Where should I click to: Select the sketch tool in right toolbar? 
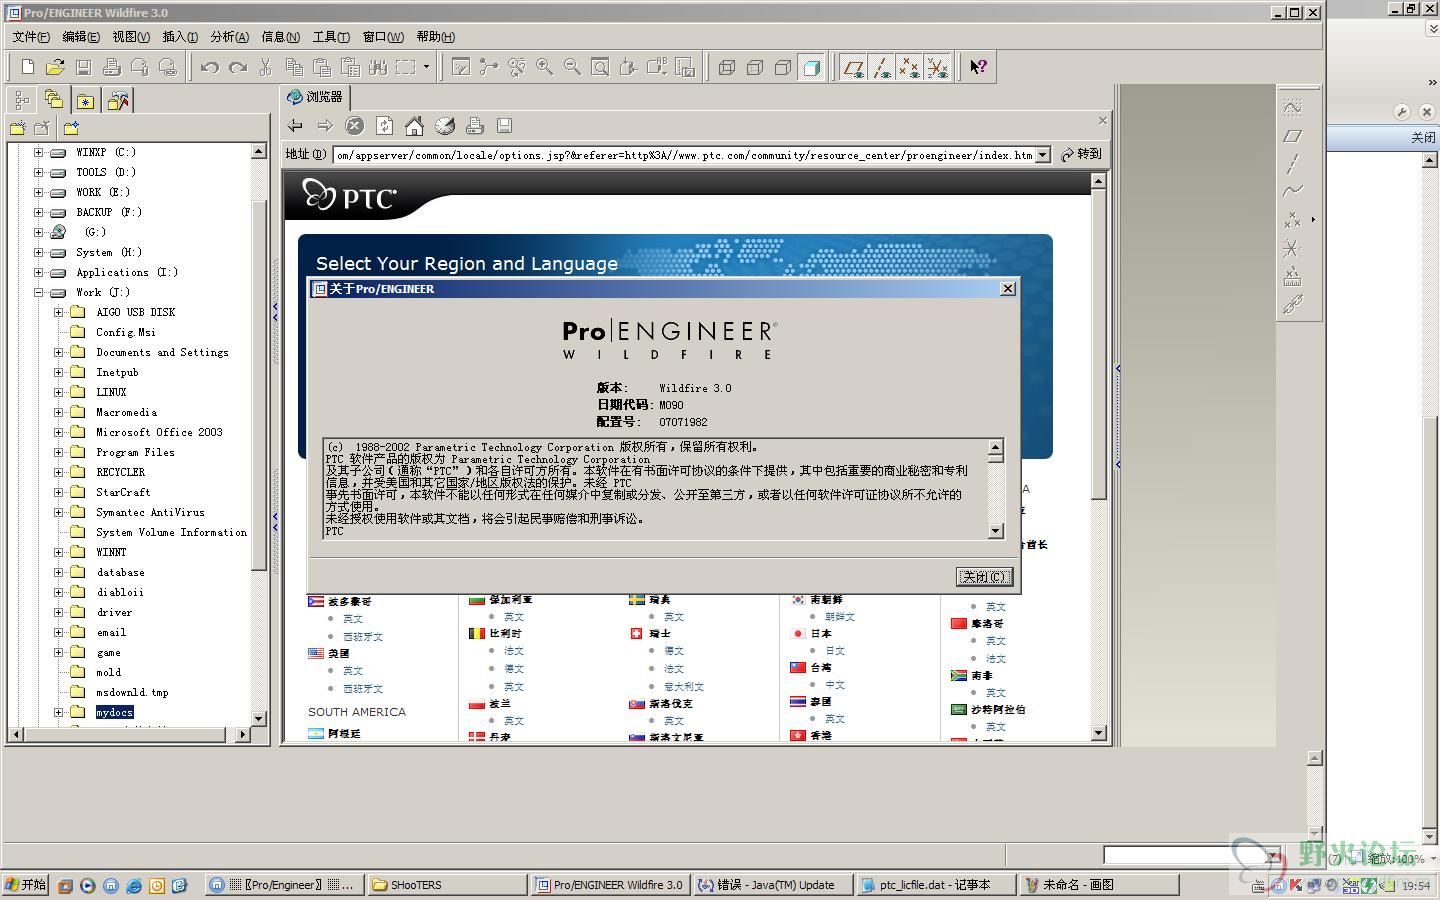click(x=1293, y=107)
